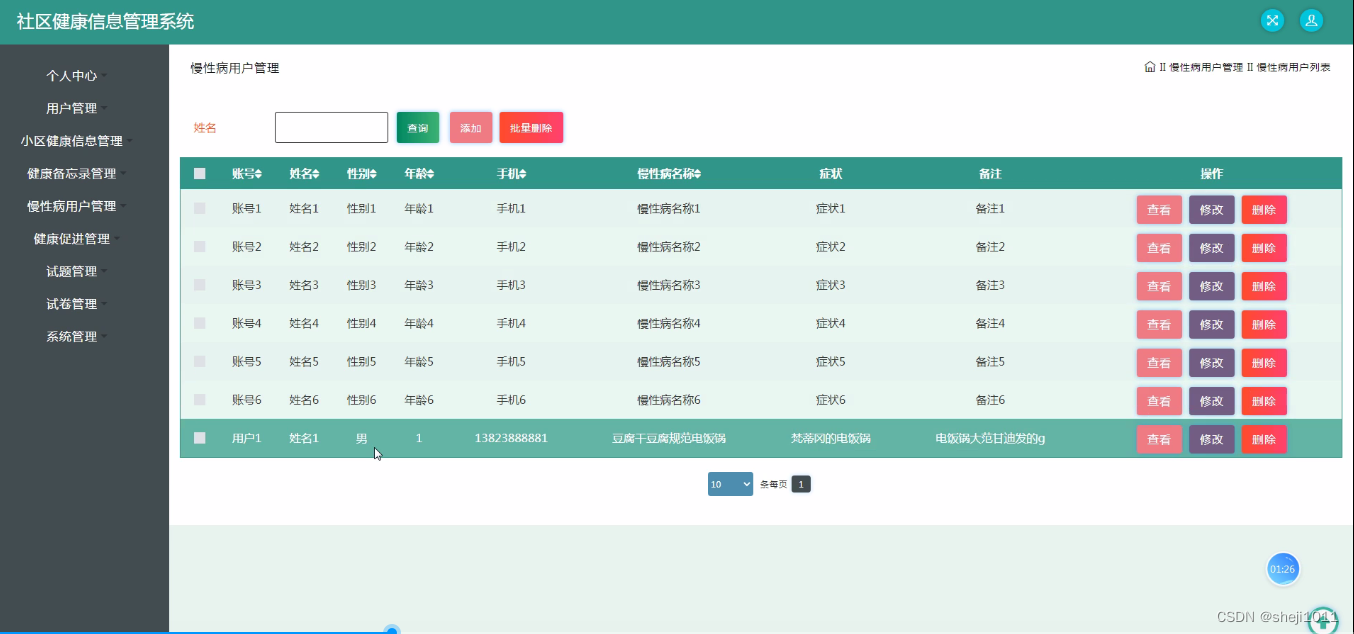Viewport: 1354px width, 634px height.
Task: Click the 查看 button on 用户1 row
Action: [x=1159, y=438]
